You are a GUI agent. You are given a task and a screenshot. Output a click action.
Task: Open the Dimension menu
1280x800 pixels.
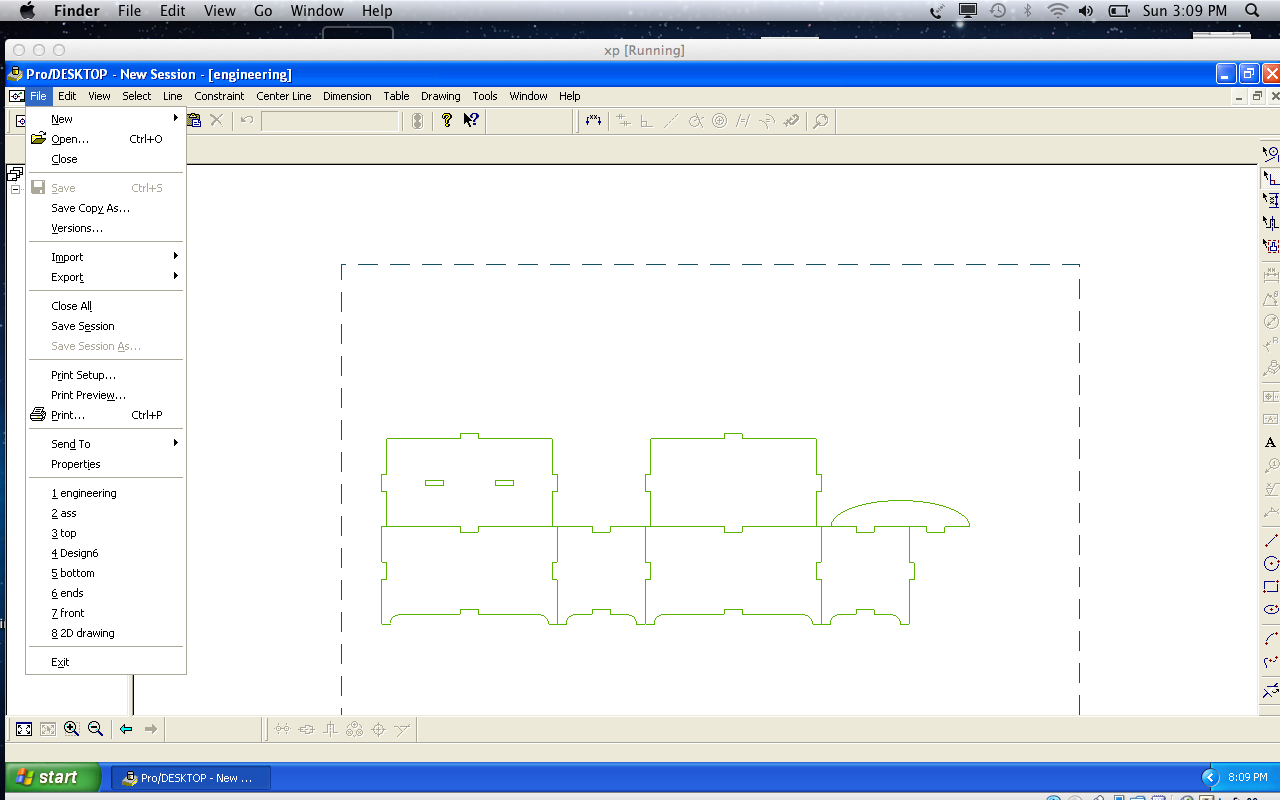347,96
